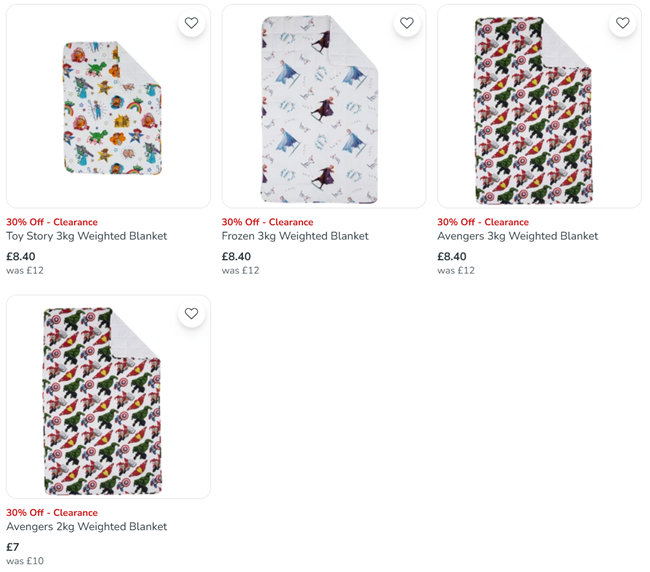The image size is (650, 572).
Task: Open the Avengers 2kg Weighted Blanket title
Action: (87, 527)
